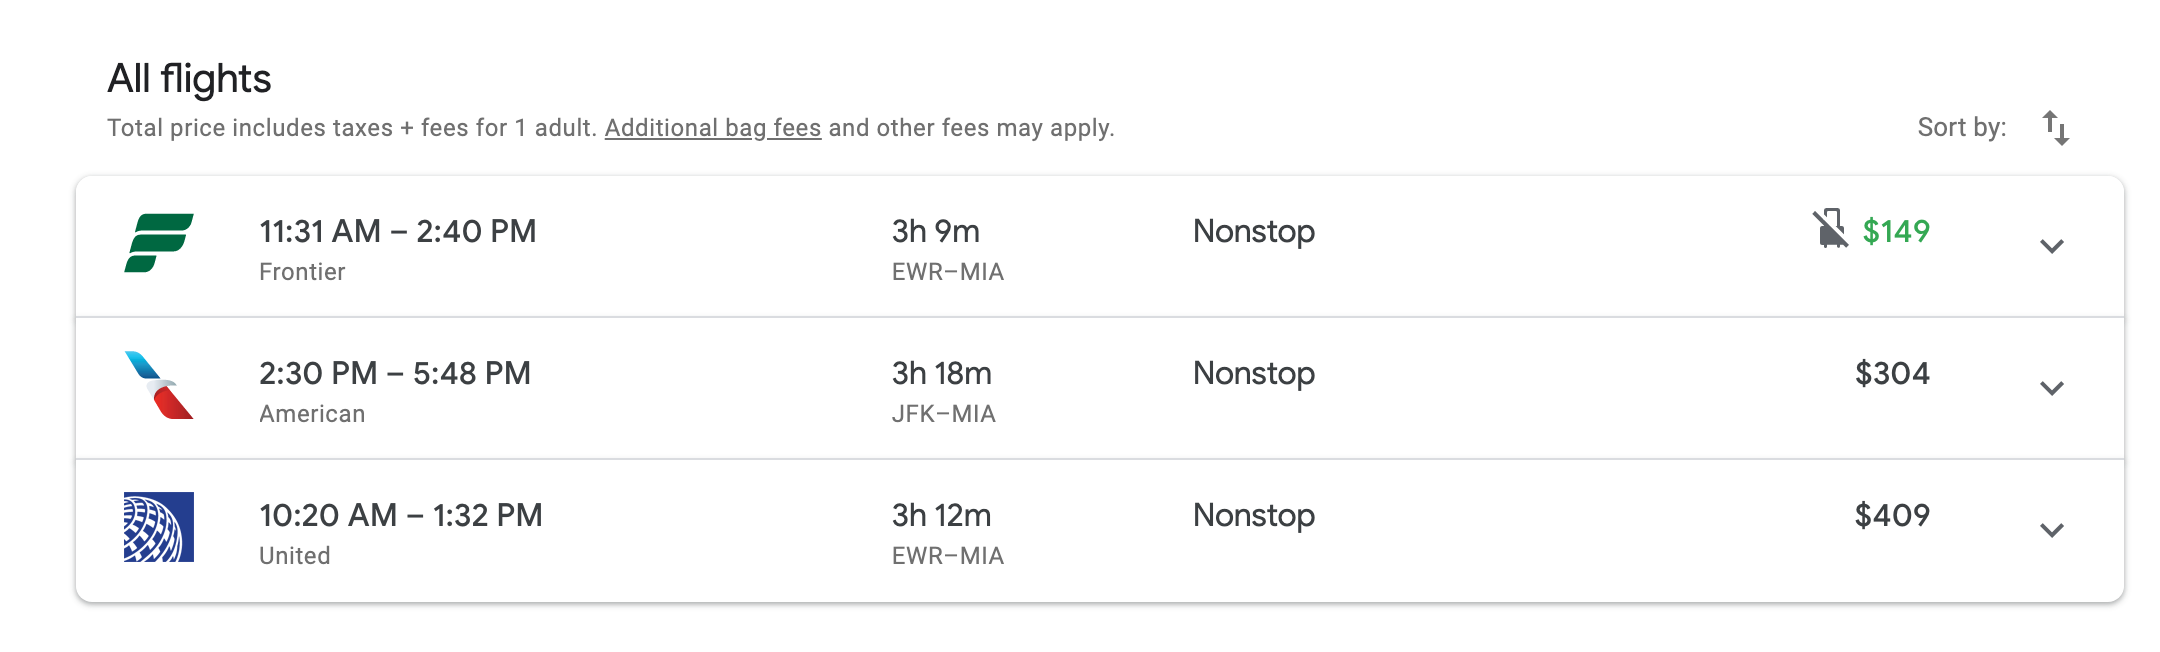Image resolution: width=2160 pixels, height=652 pixels.
Task: Click the 3h 9m duration
Action: point(935,231)
